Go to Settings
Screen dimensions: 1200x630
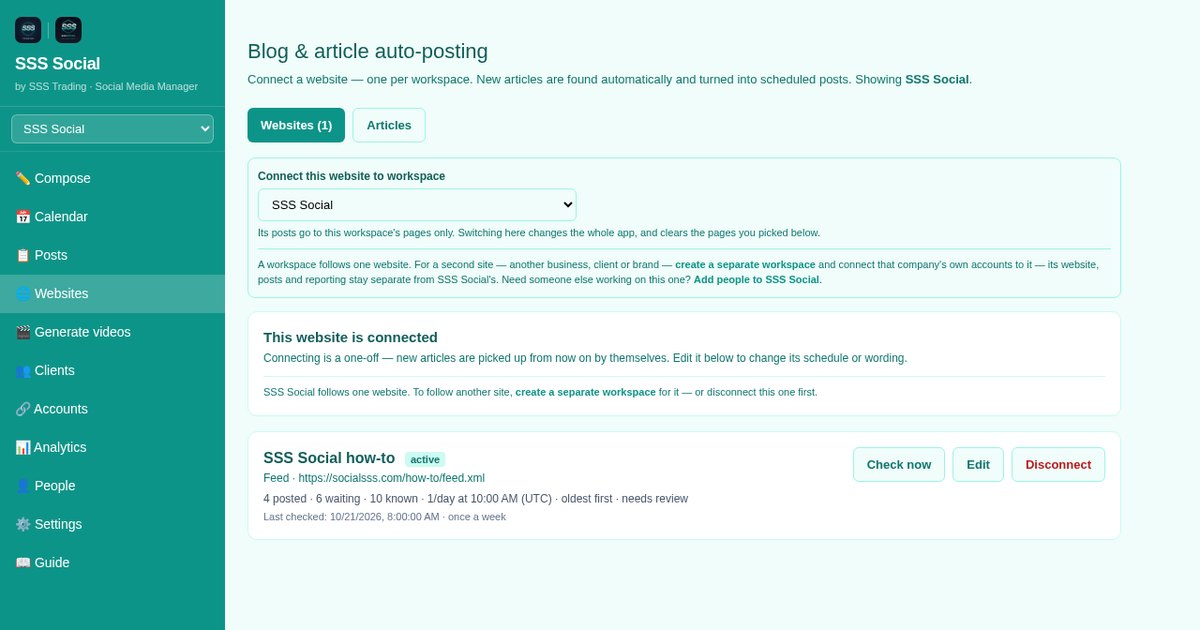112,524
